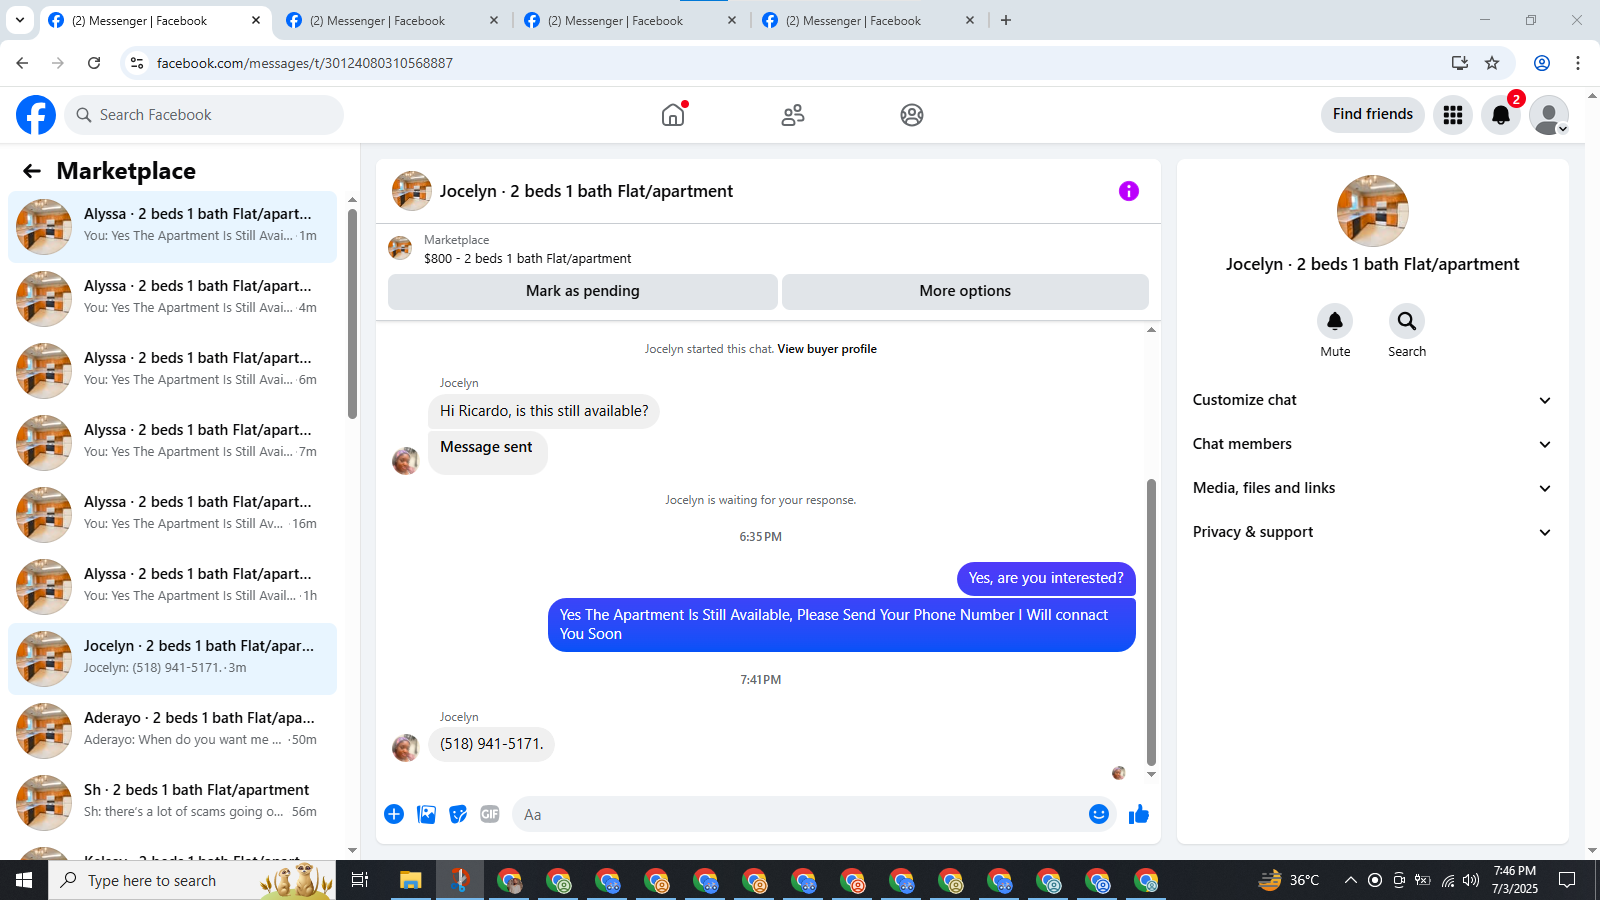
Task: Click Jocelyn's avatar beside phone number message
Action: point(405,748)
